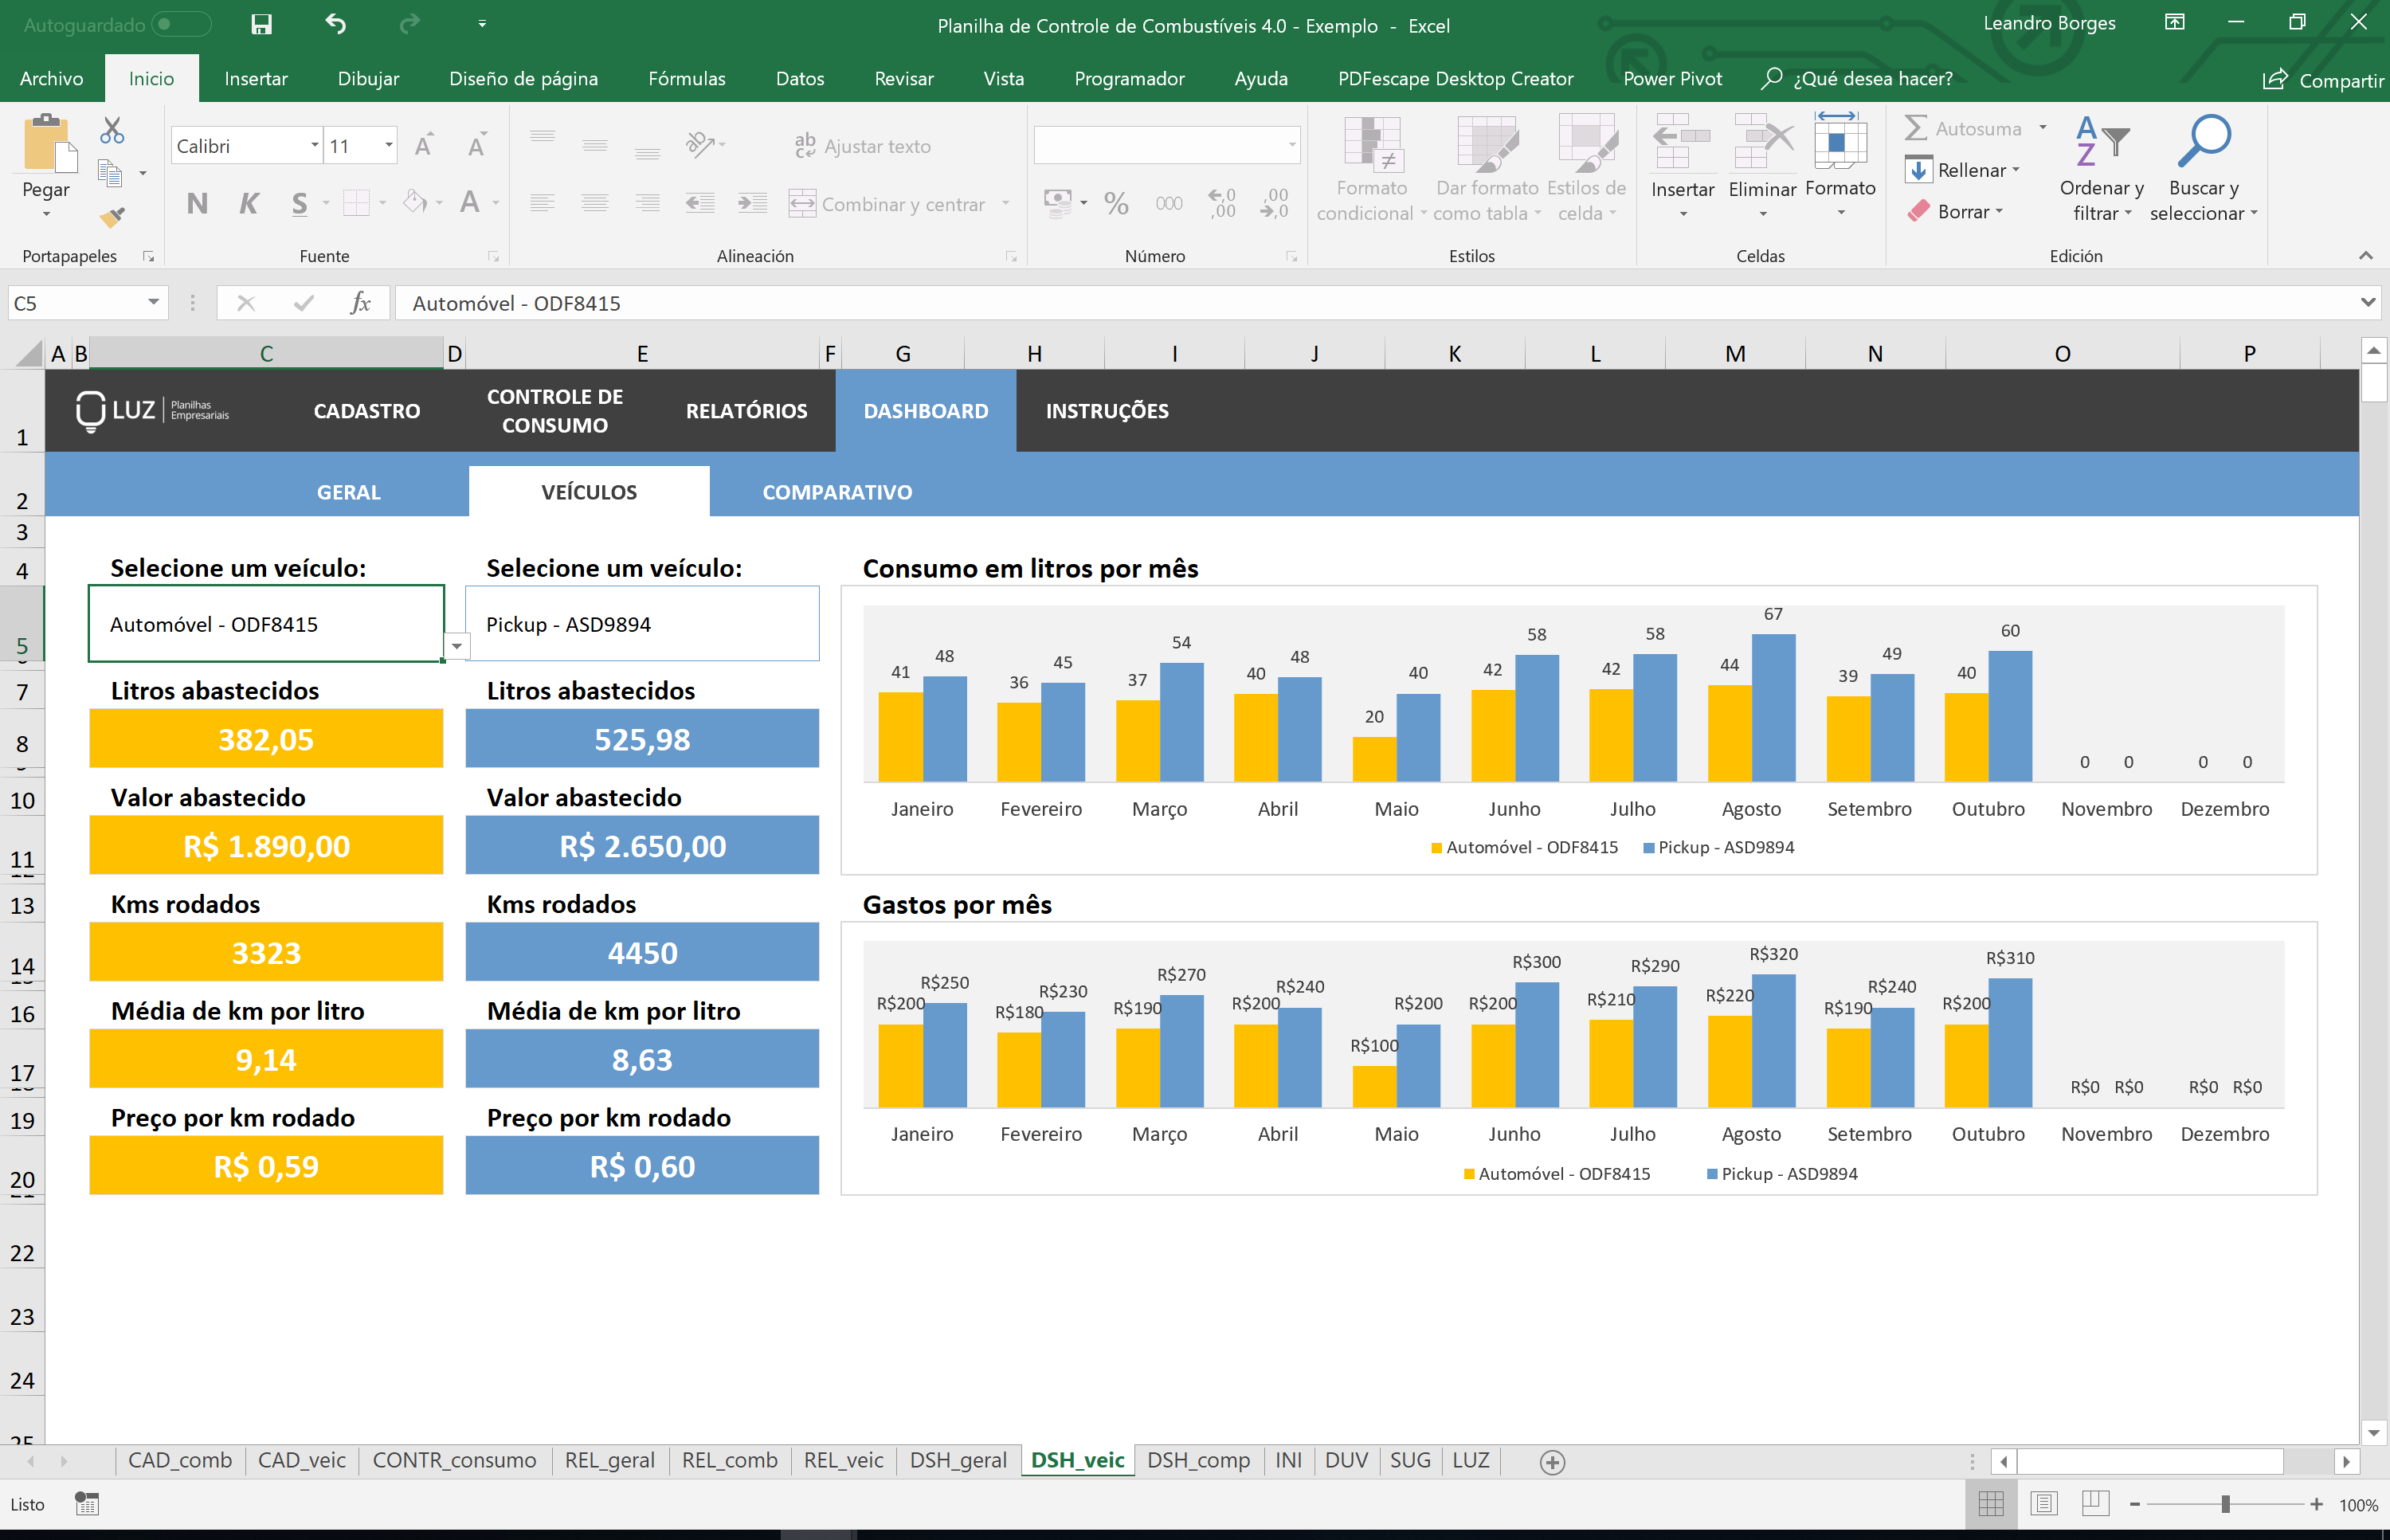Toggle bold N formatting button

point(197,204)
